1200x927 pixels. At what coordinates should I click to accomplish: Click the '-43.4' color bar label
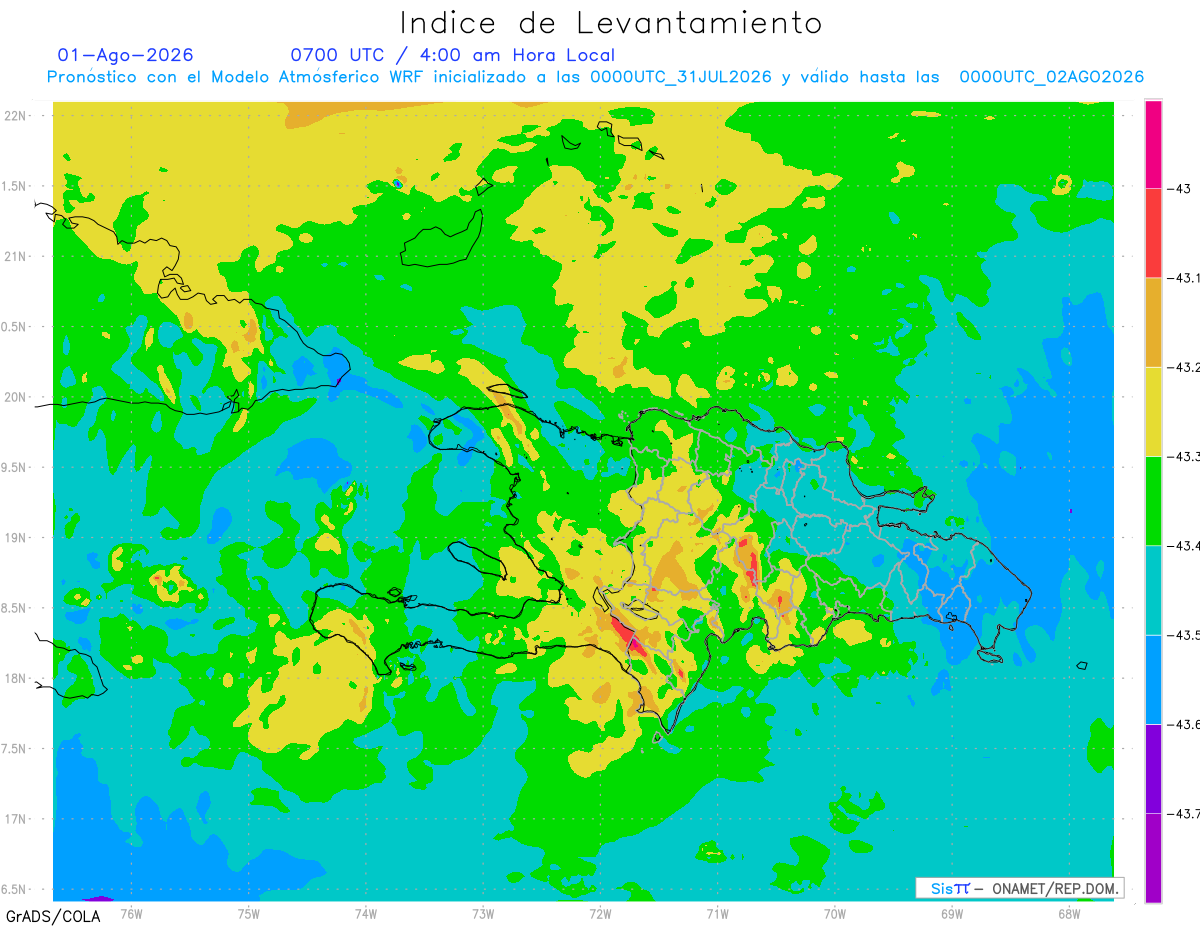click(x=1183, y=545)
